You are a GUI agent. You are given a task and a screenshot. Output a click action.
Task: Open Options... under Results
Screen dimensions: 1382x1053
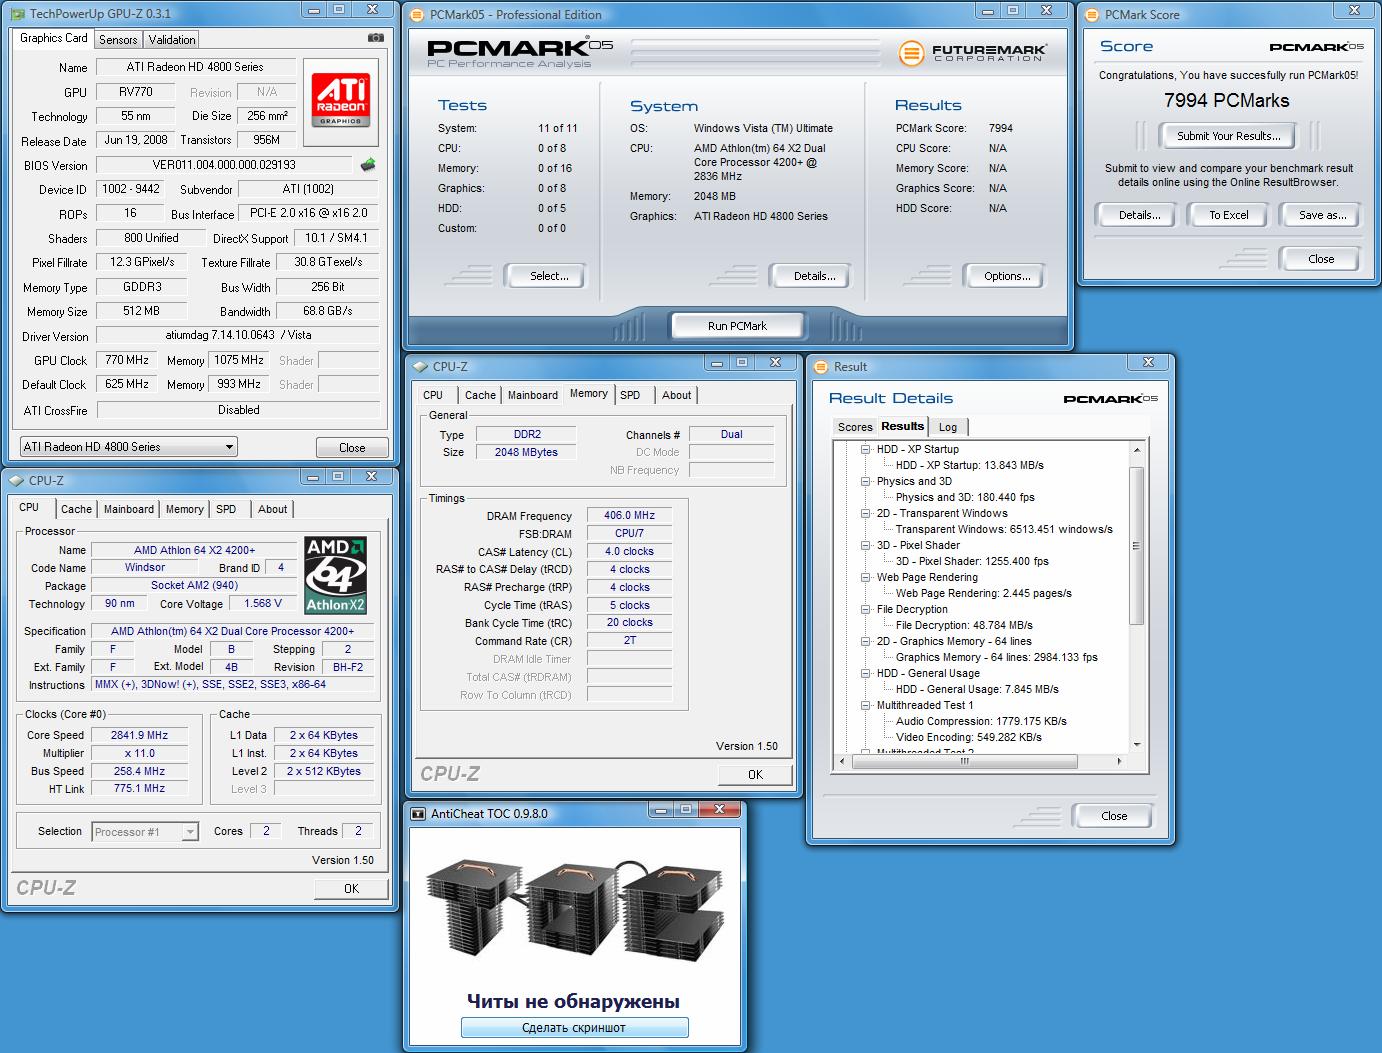coord(1007,276)
